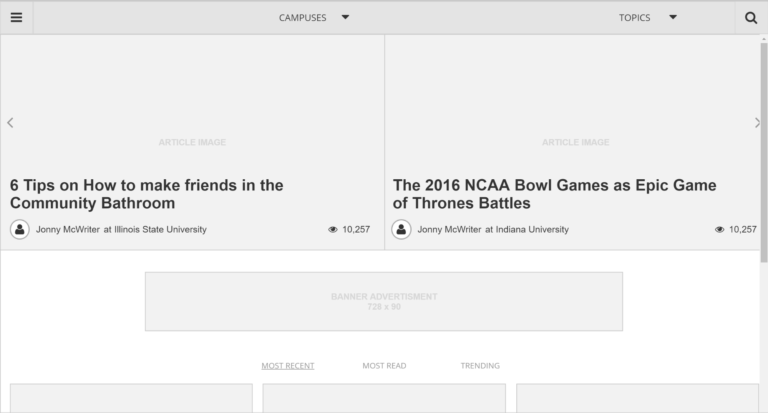Viewport: 768px width, 413px height.
Task: Click author avatar of NCAA Bowl article
Action: click(401, 229)
